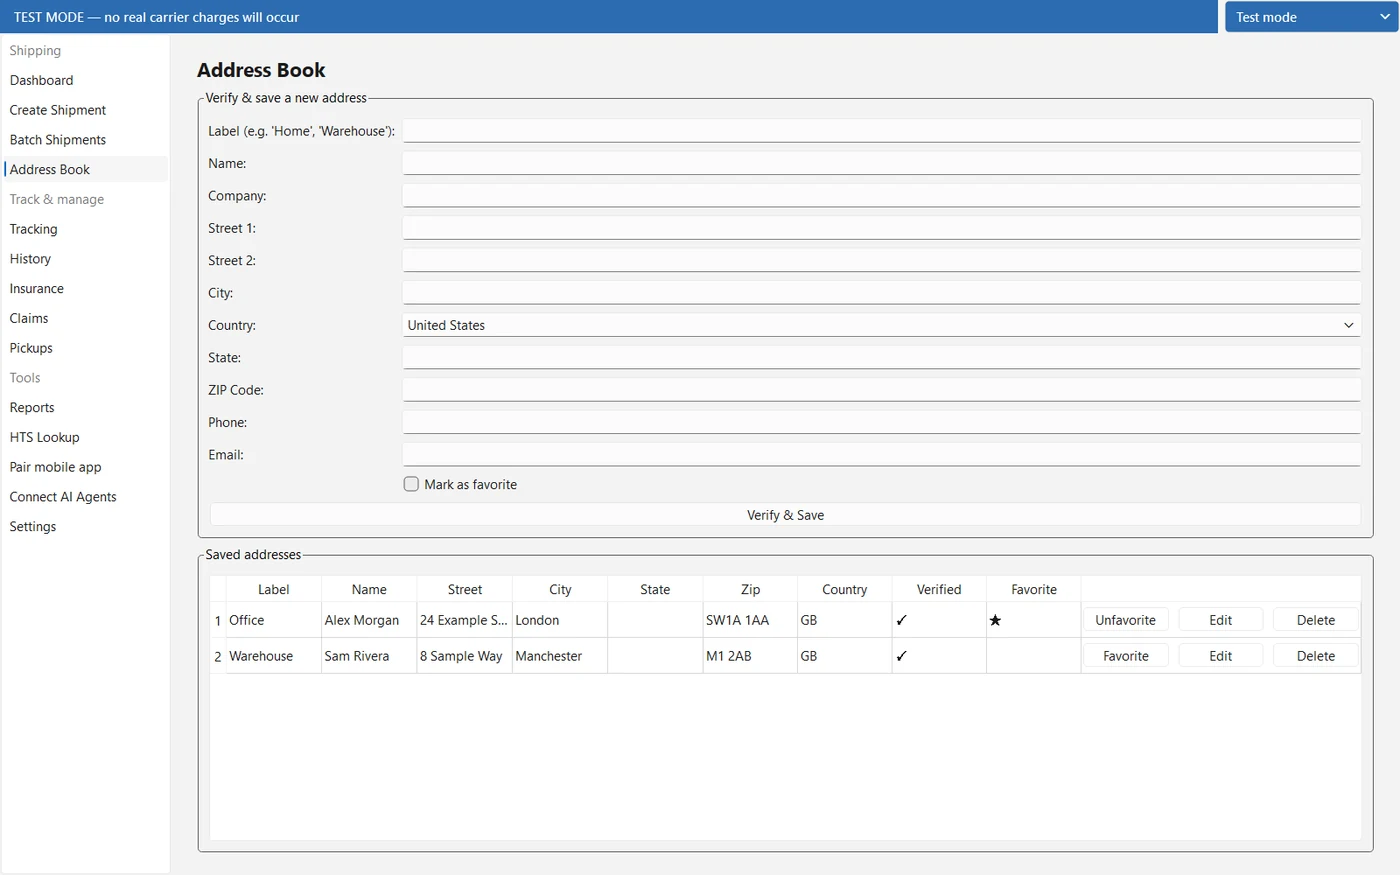Navigate to Claims section
This screenshot has width=1400, height=875.
(84, 318)
